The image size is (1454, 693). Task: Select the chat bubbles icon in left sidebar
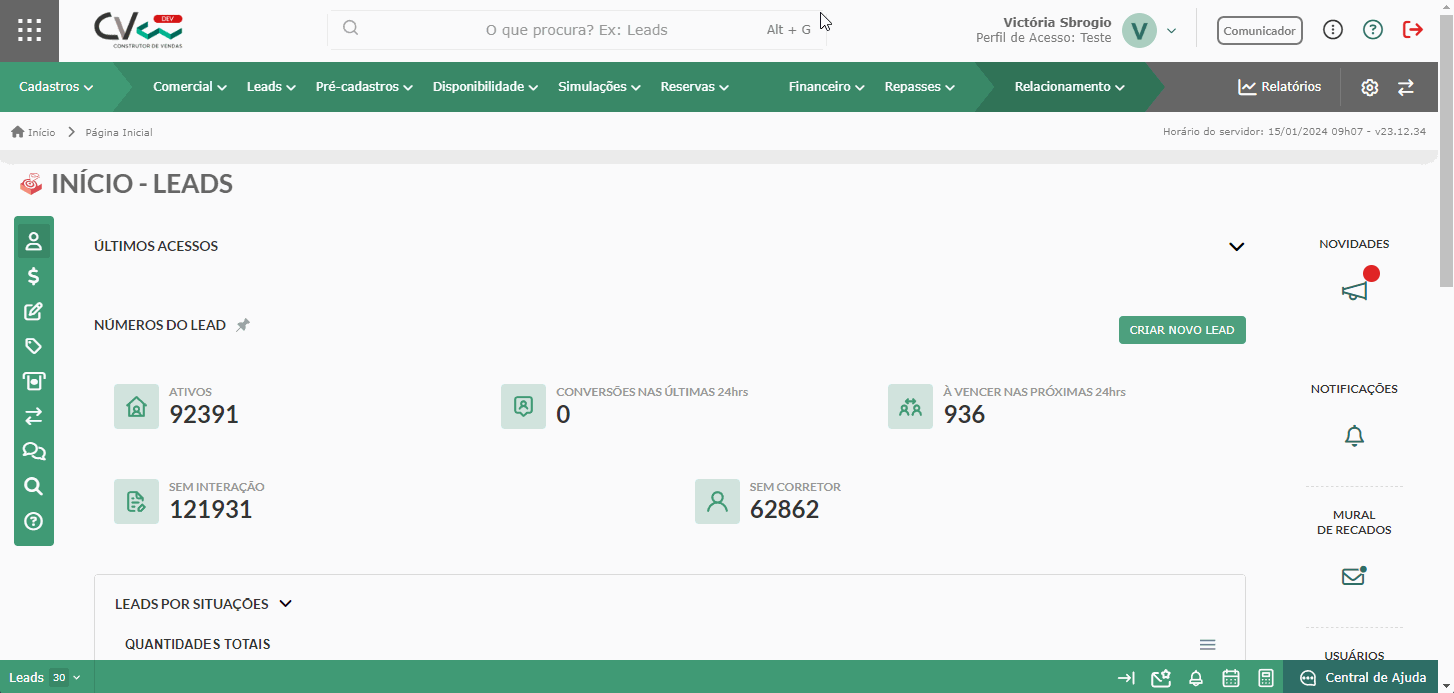coord(33,451)
